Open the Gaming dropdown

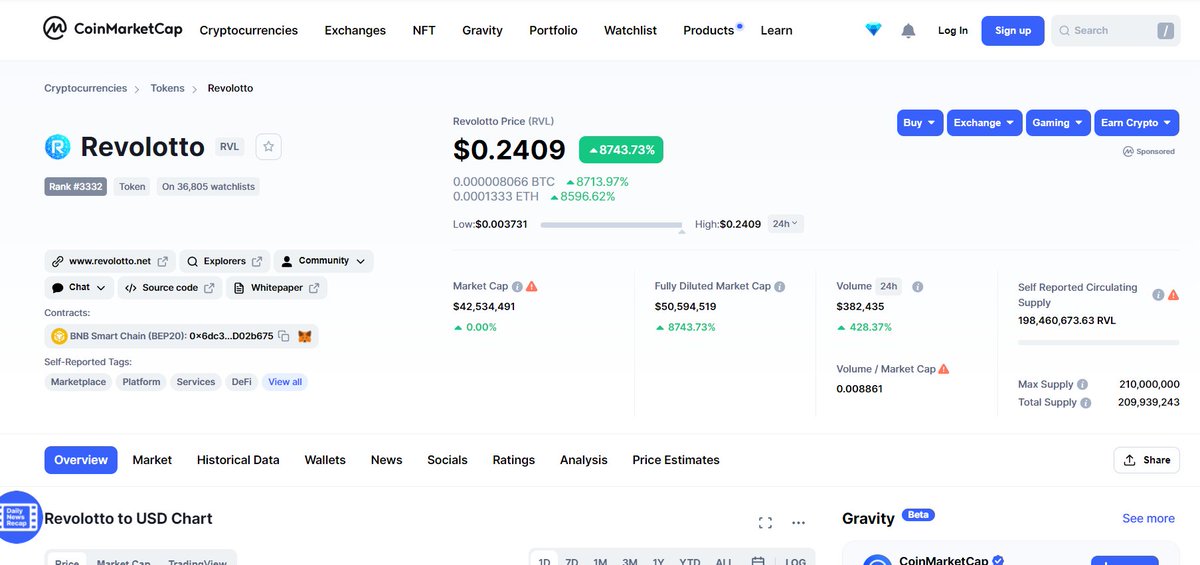click(x=1058, y=123)
